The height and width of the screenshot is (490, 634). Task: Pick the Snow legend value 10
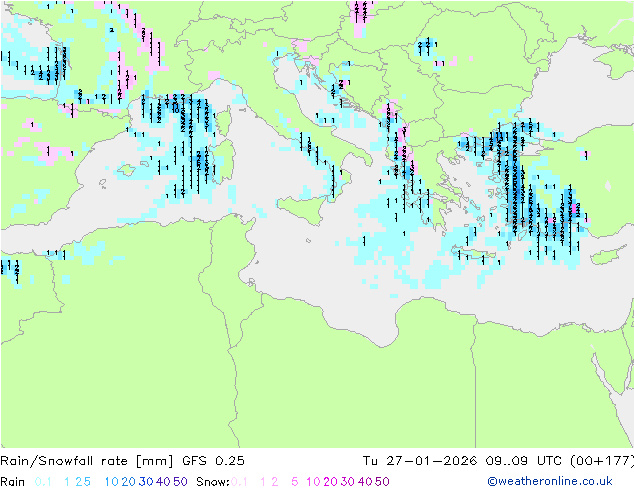coord(313,482)
